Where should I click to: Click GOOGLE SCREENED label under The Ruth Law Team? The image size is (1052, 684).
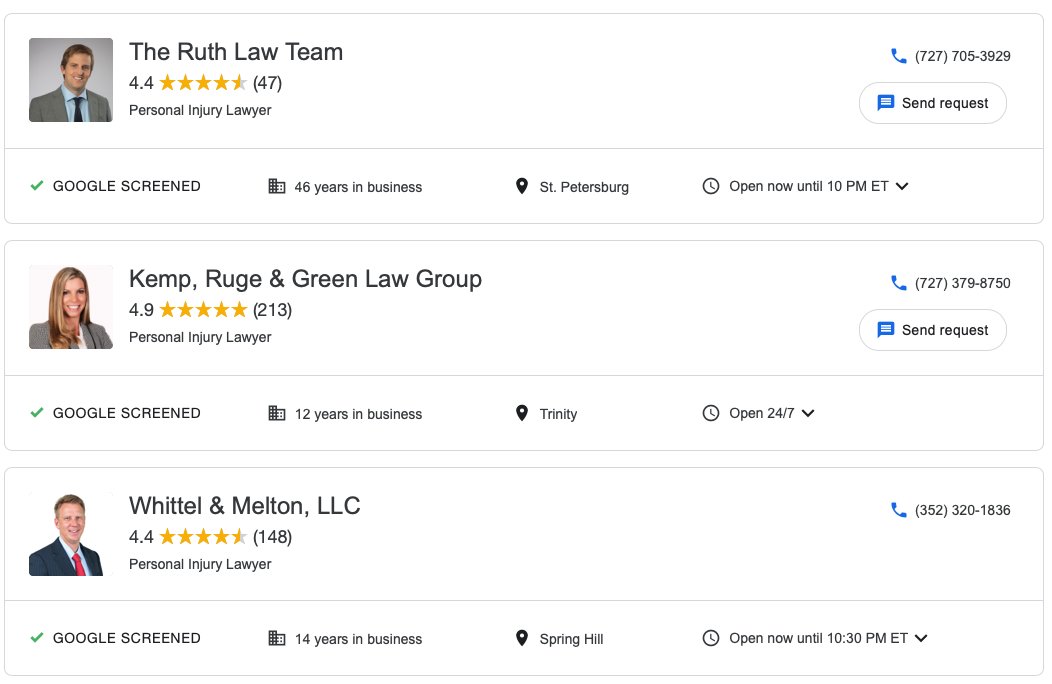point(127,186)
